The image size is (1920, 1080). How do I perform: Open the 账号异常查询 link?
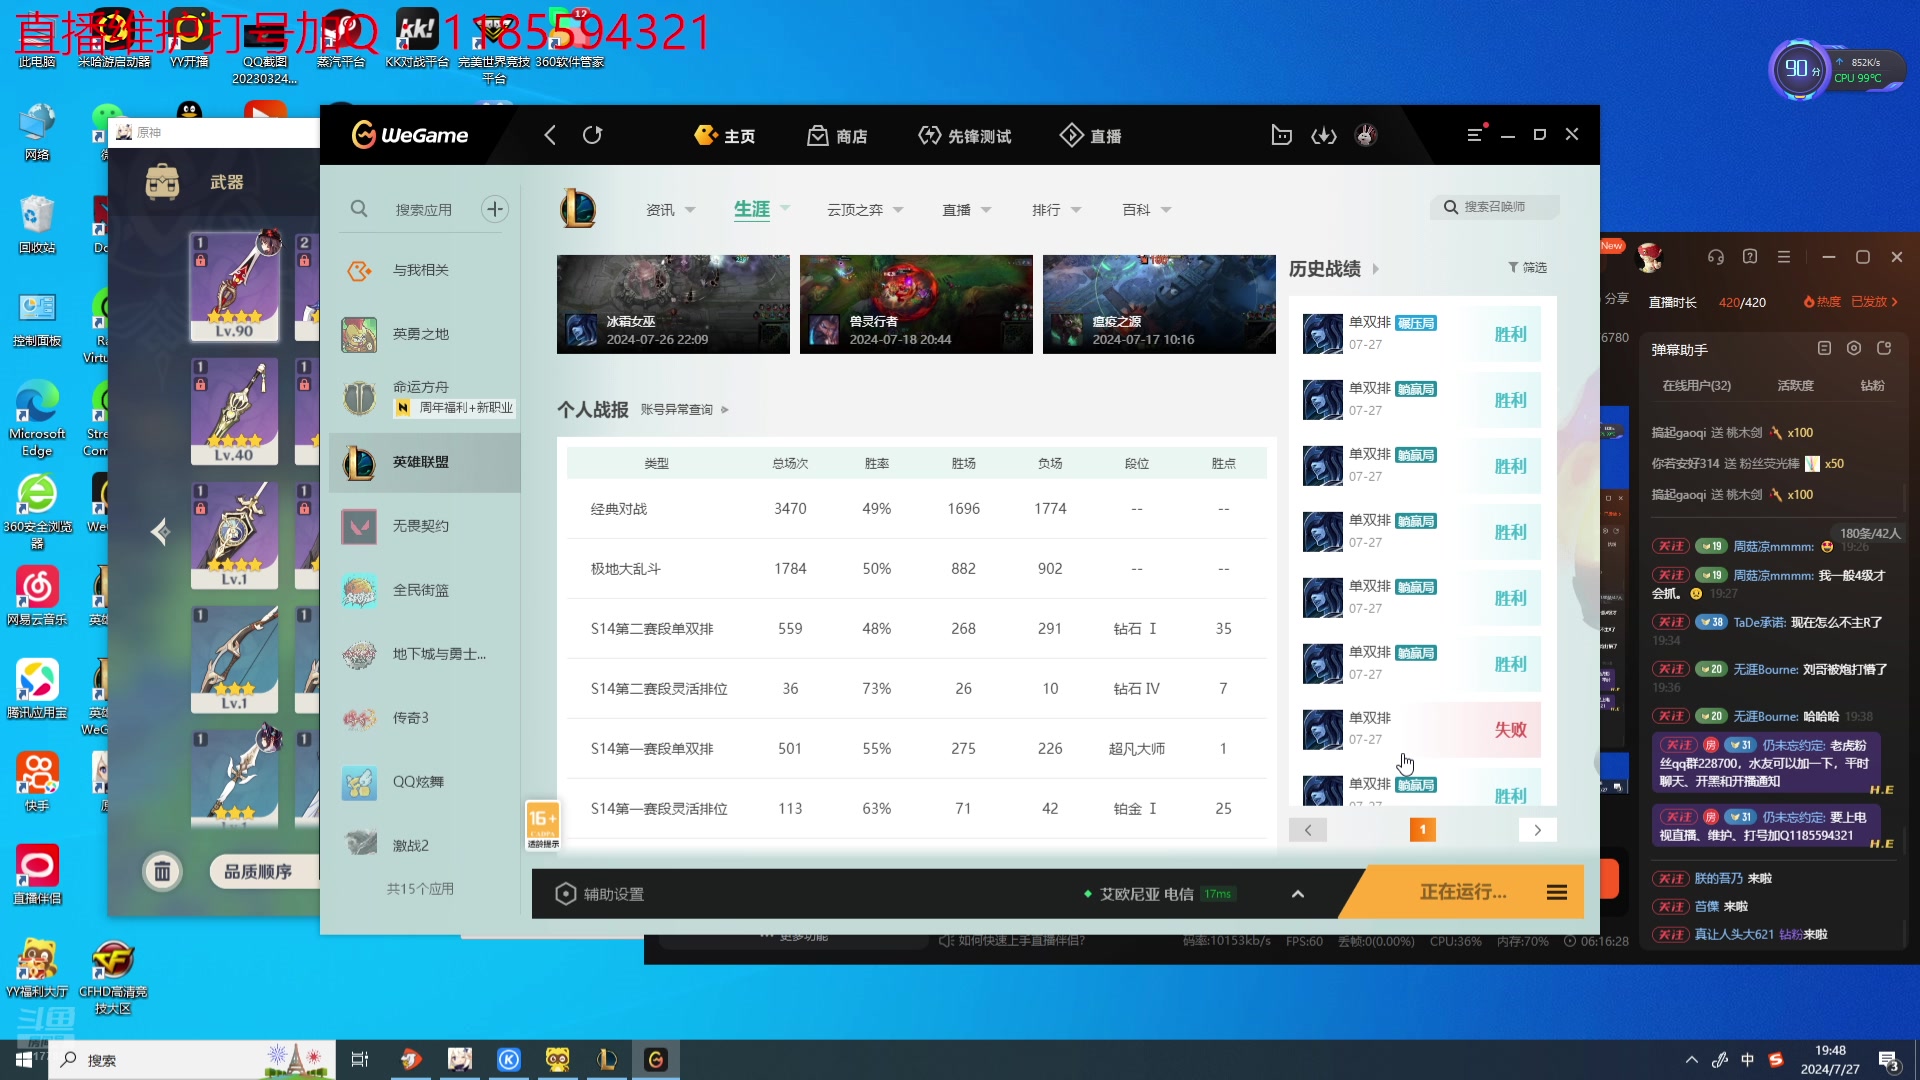pos(685,410)
